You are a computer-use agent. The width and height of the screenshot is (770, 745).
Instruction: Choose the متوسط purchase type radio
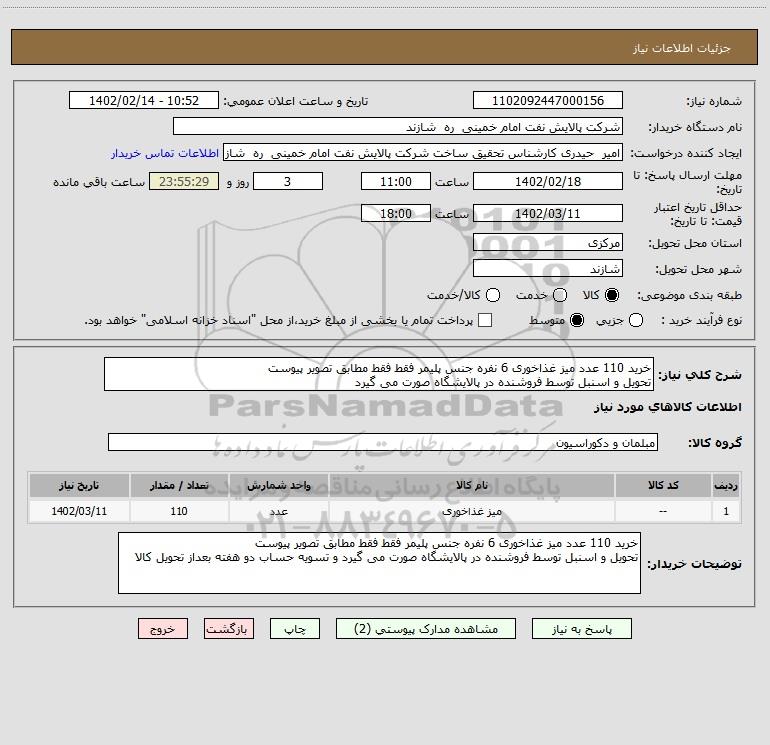[x=577, y=320]
